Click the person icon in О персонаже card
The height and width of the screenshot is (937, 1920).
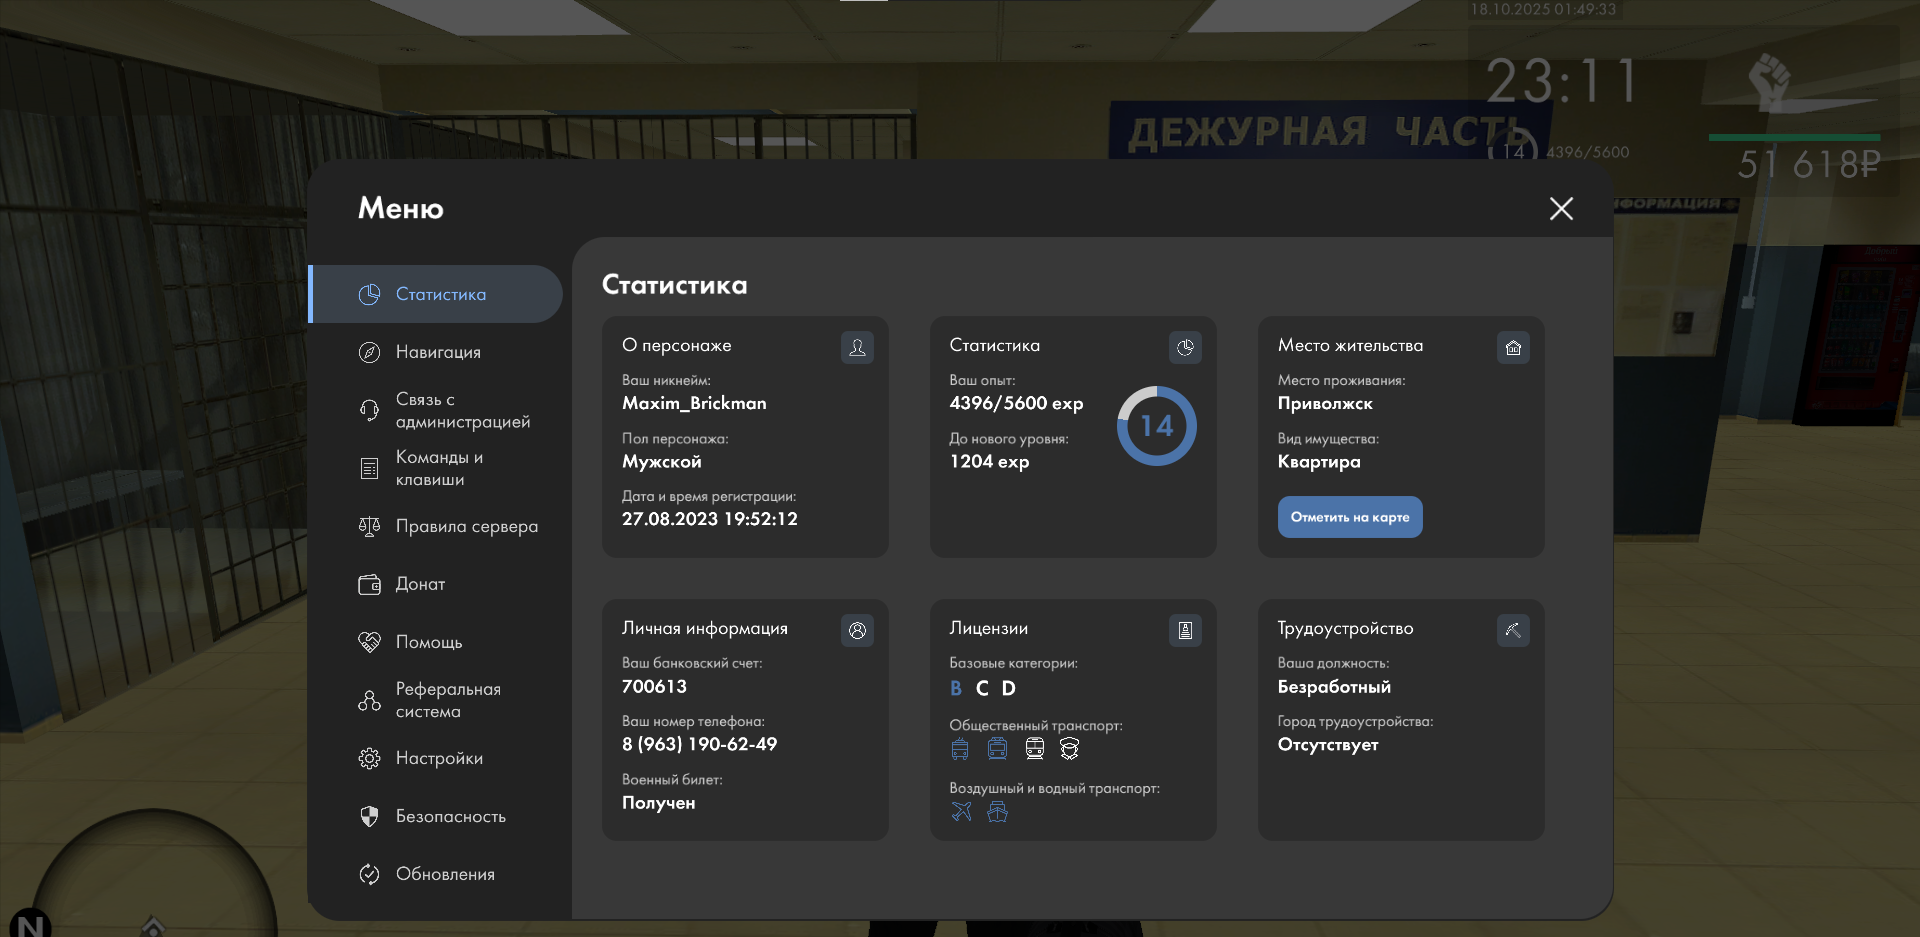pyautogui.click(x=857, y=347)
